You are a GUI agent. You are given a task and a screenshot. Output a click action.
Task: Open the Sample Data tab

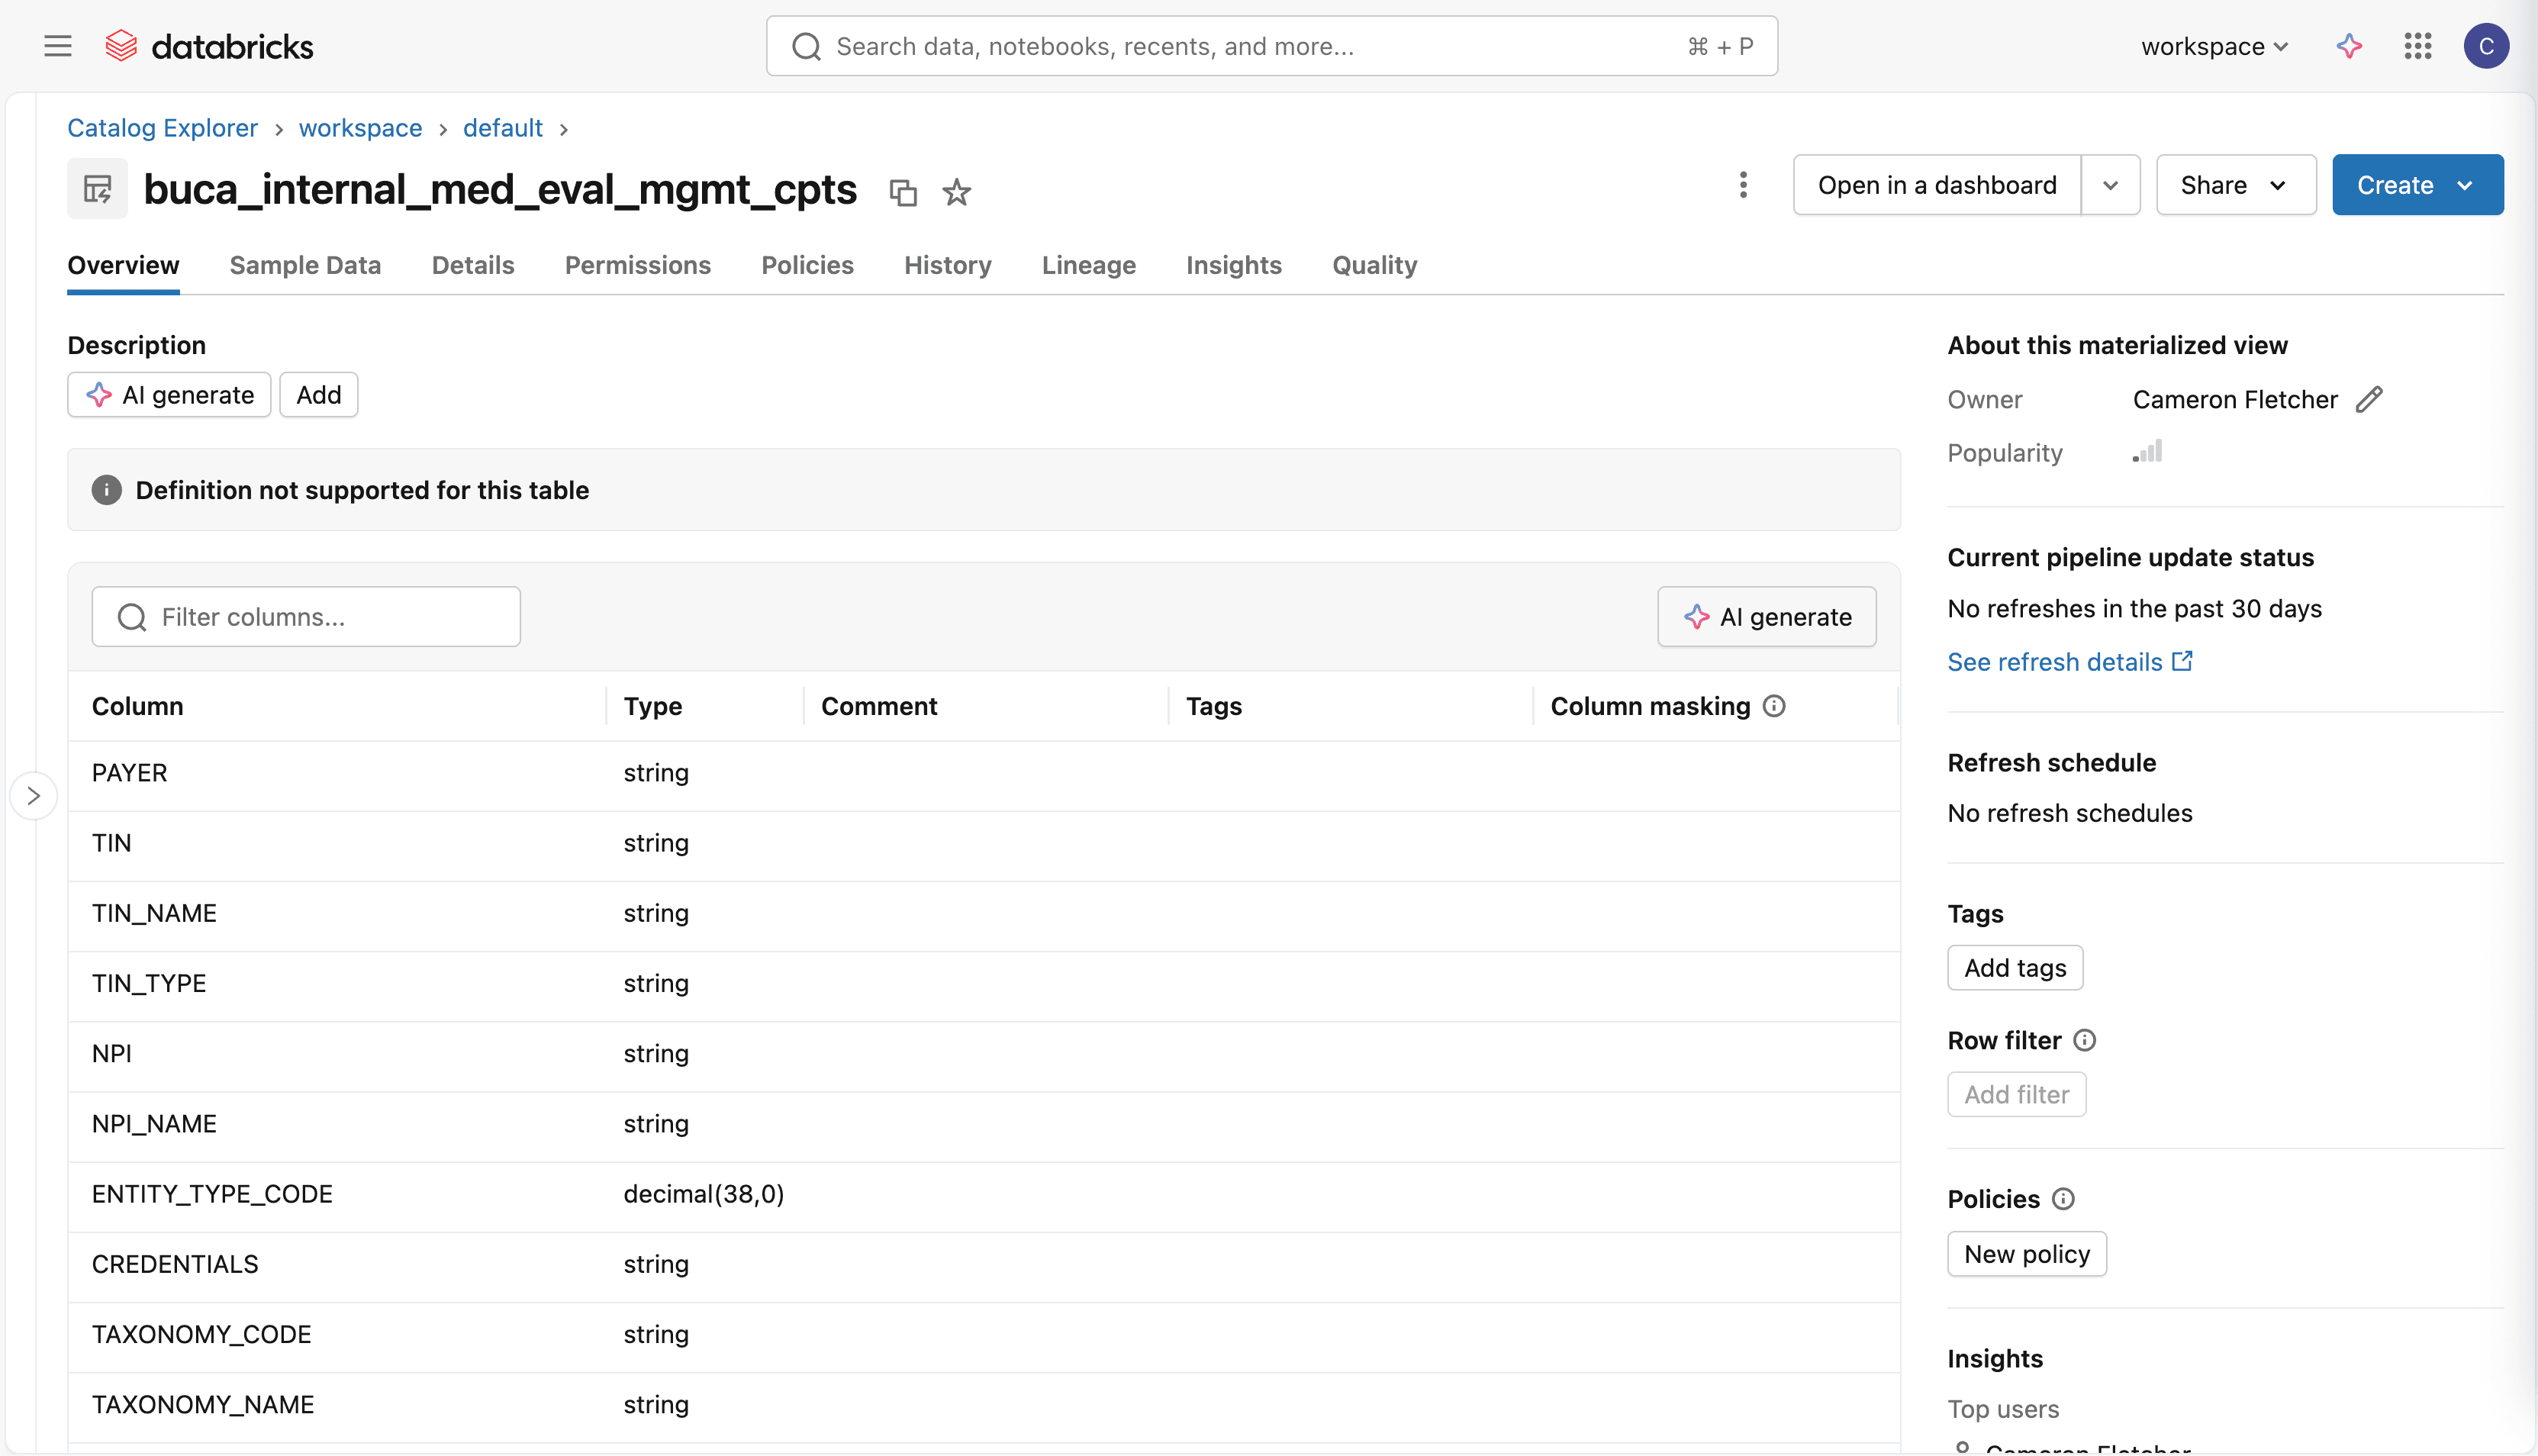pos(305,265)
